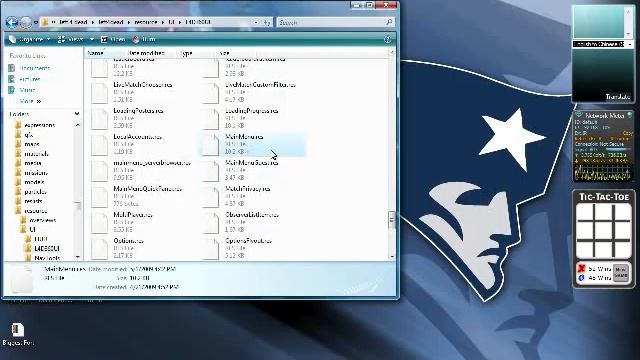640x360 pixels.
Task: Click the Burn toolbar button
Action: point(144,39)
